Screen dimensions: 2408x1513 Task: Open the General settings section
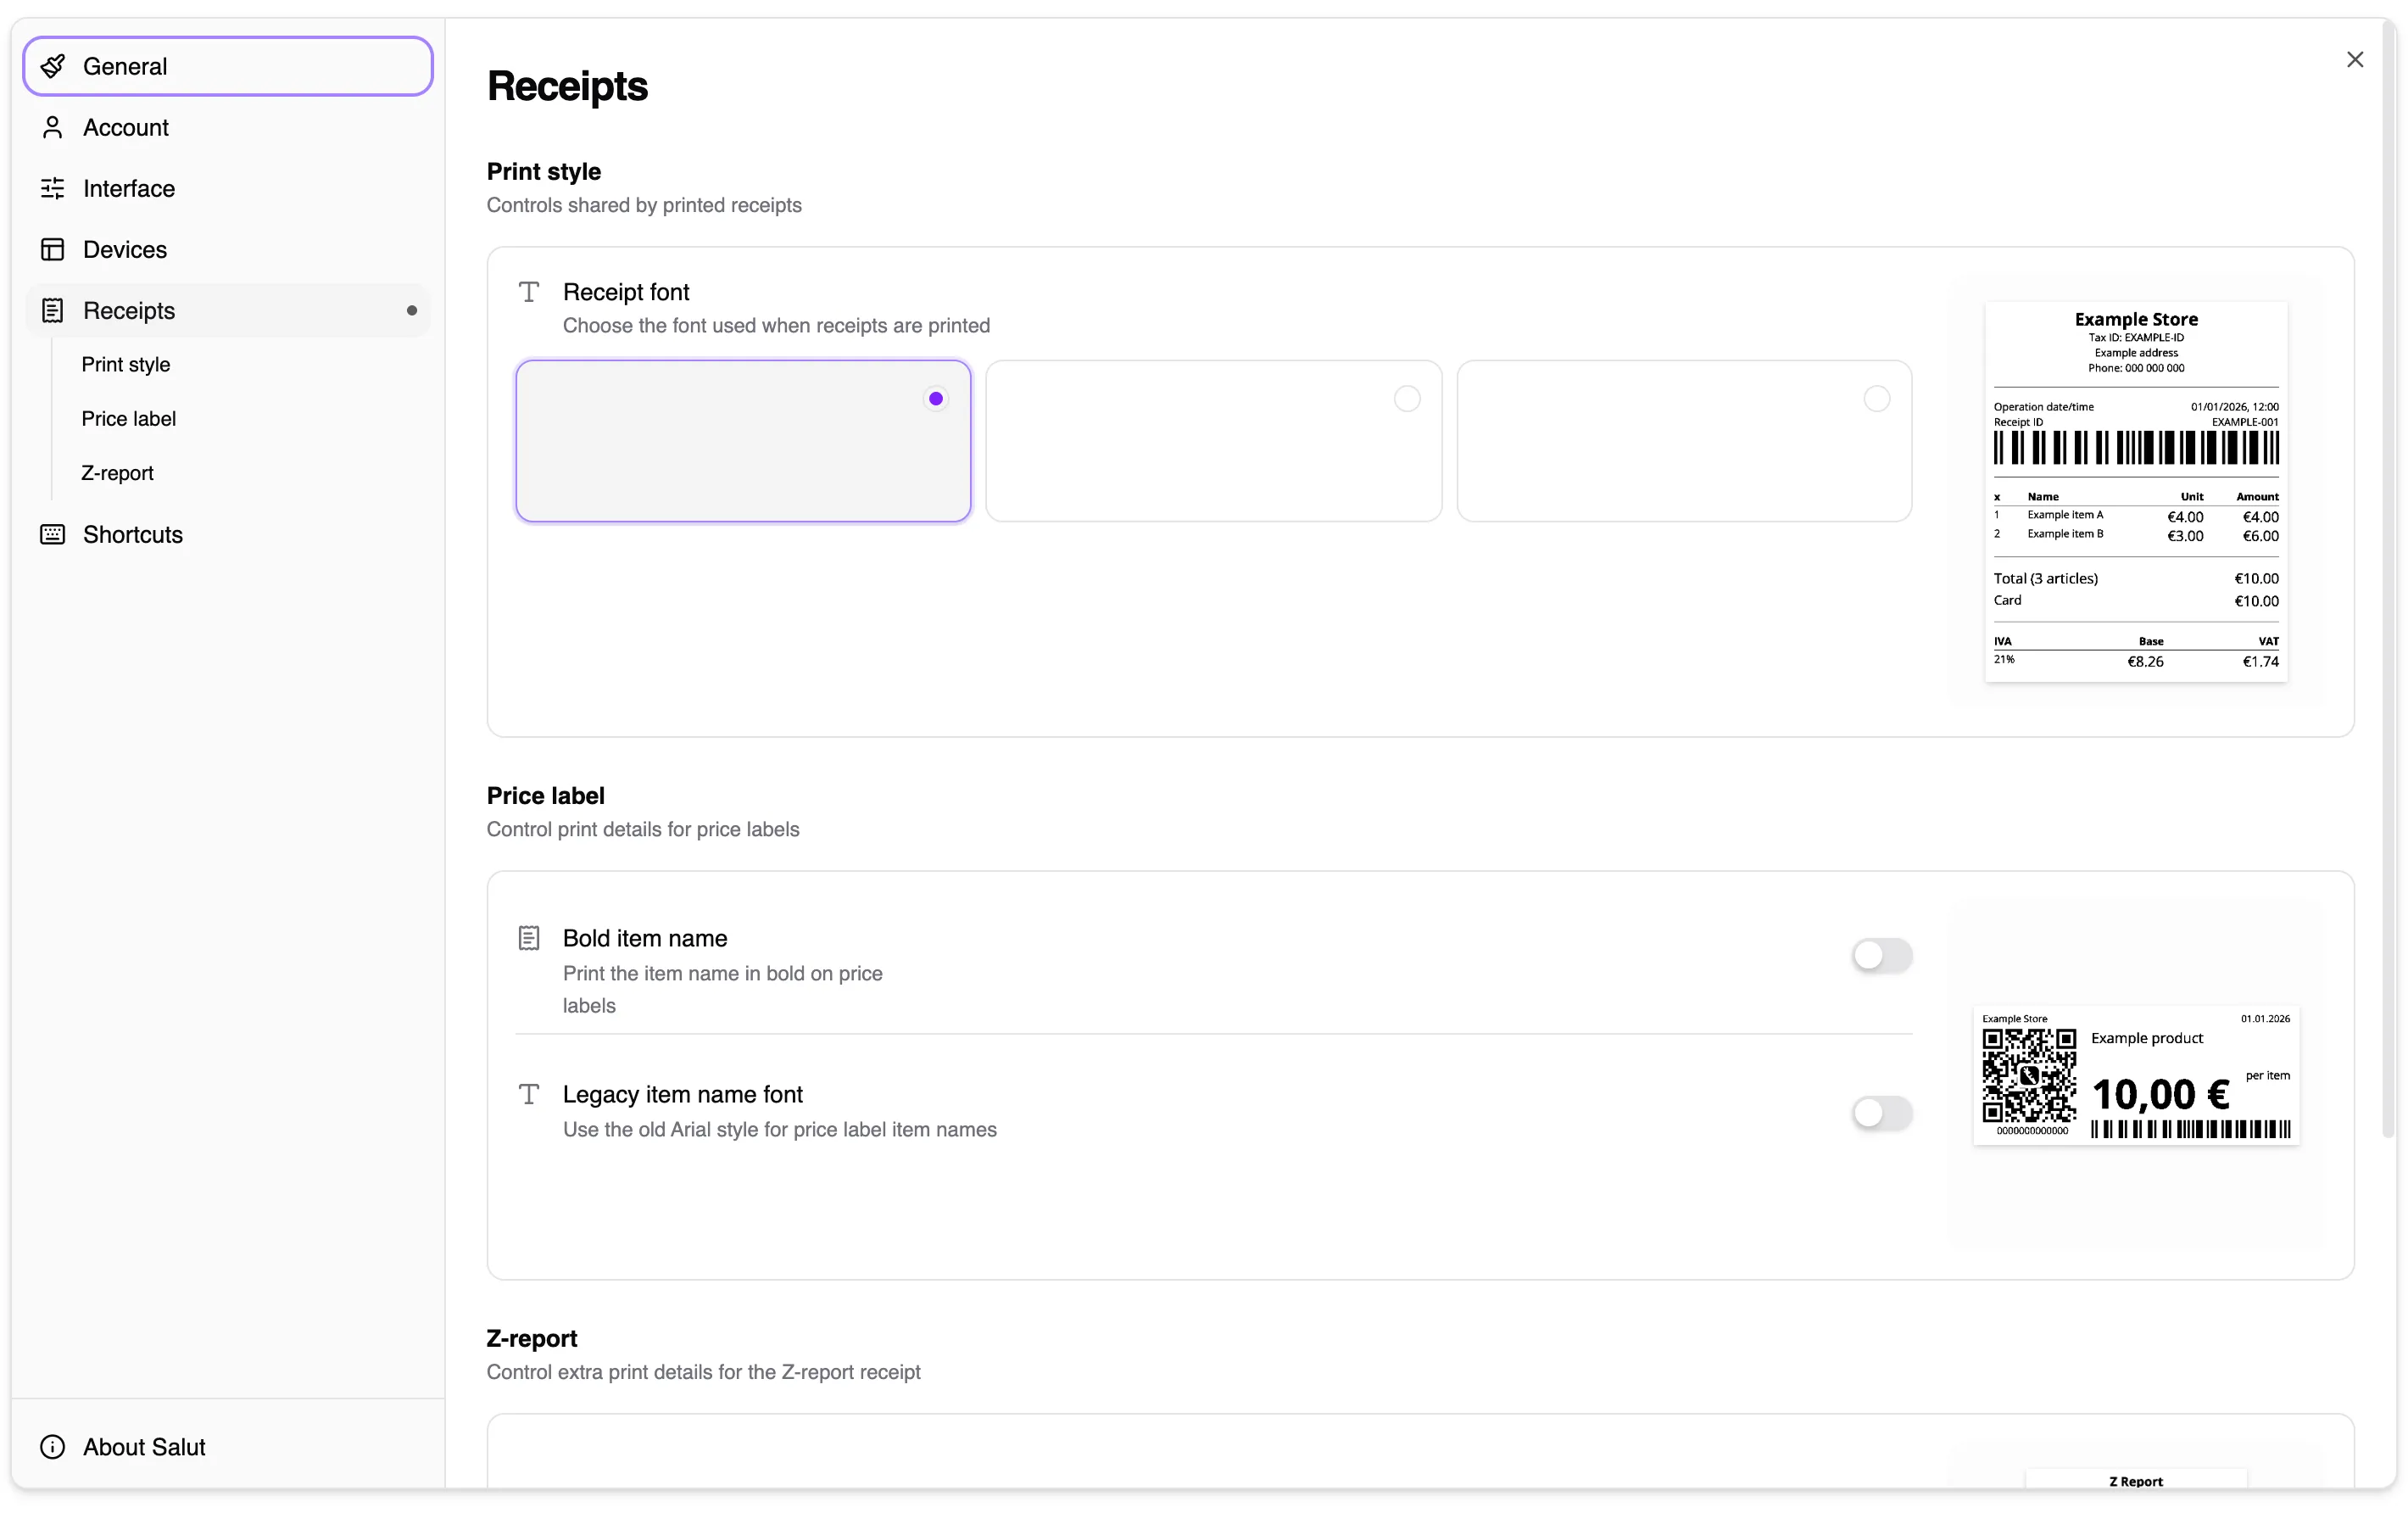[228, 66]
